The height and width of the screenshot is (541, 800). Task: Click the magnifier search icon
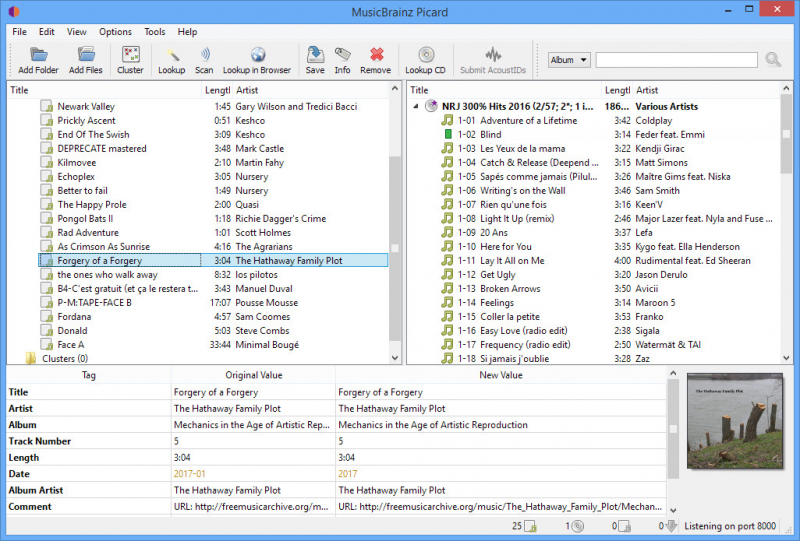point(773,60)
